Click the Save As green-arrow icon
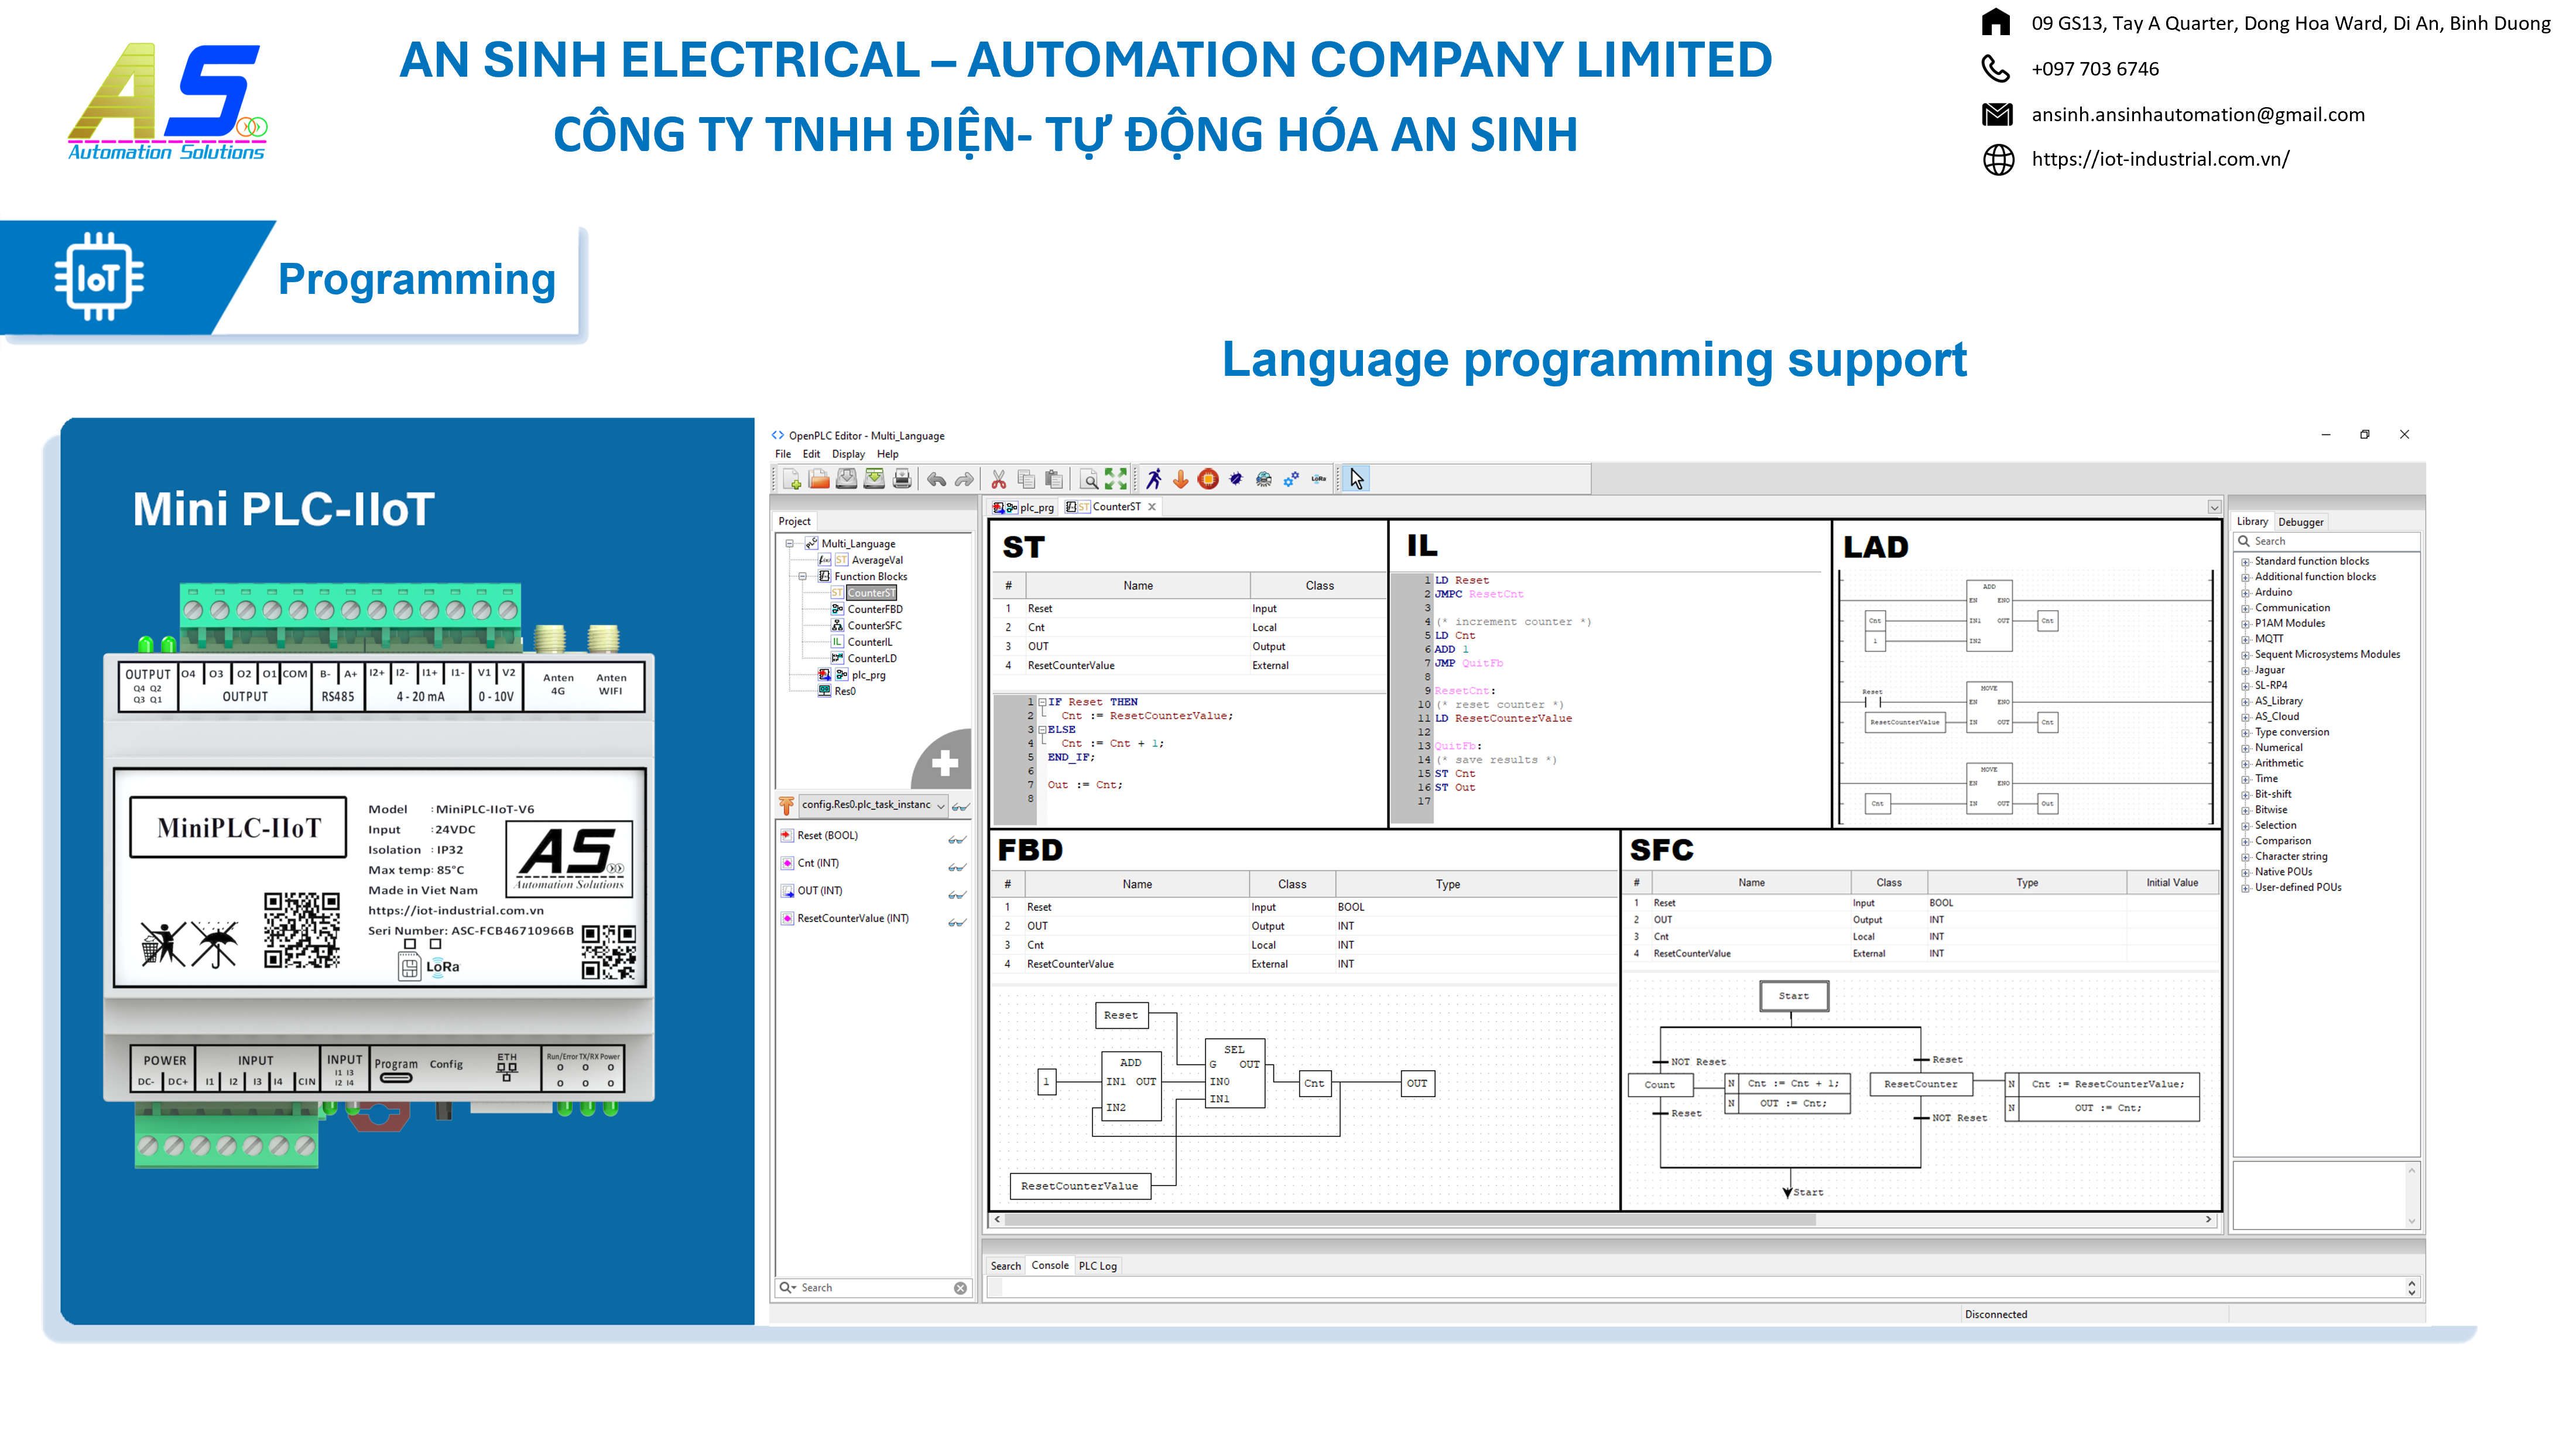The height and width of the screenshot is (1449, 2576). pos(874,479)
